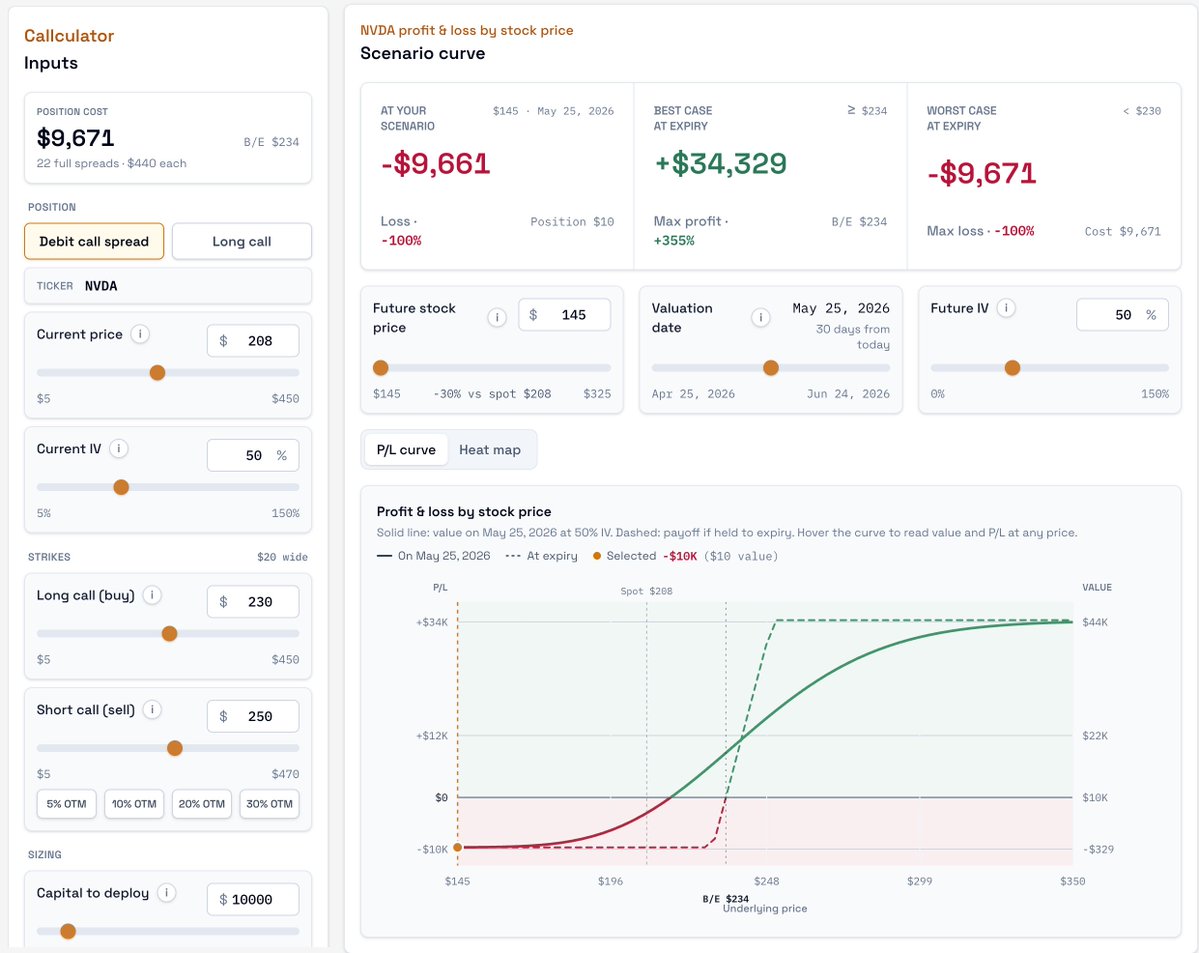Open the Future stock price info icon
The height and width of the screenshot is (953, 1199).
[497, 317]
